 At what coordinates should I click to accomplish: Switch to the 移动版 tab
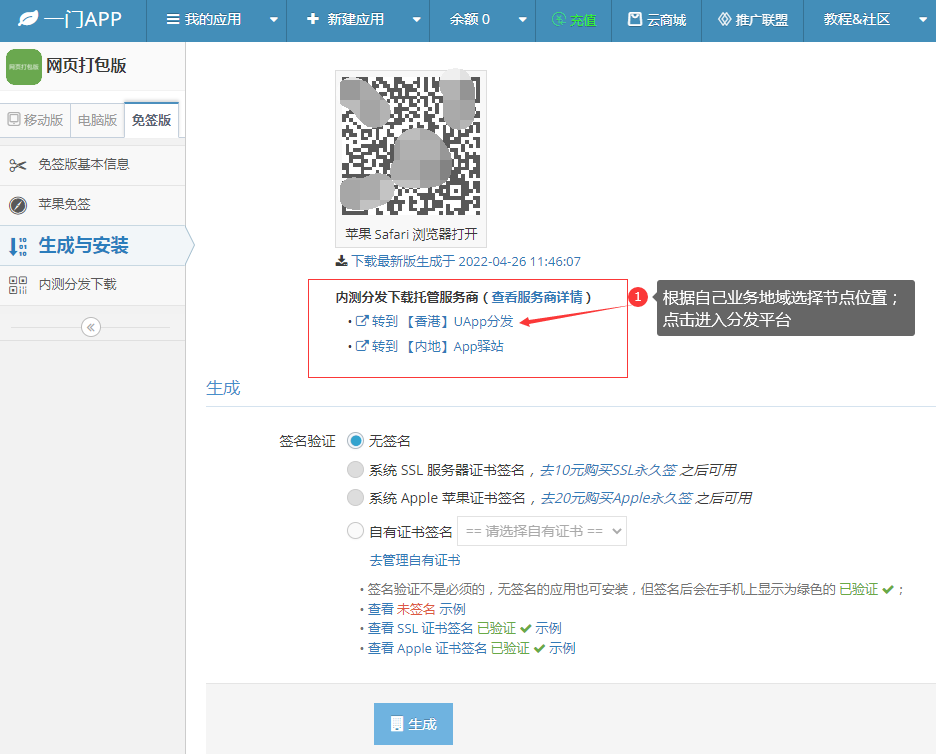35,120
